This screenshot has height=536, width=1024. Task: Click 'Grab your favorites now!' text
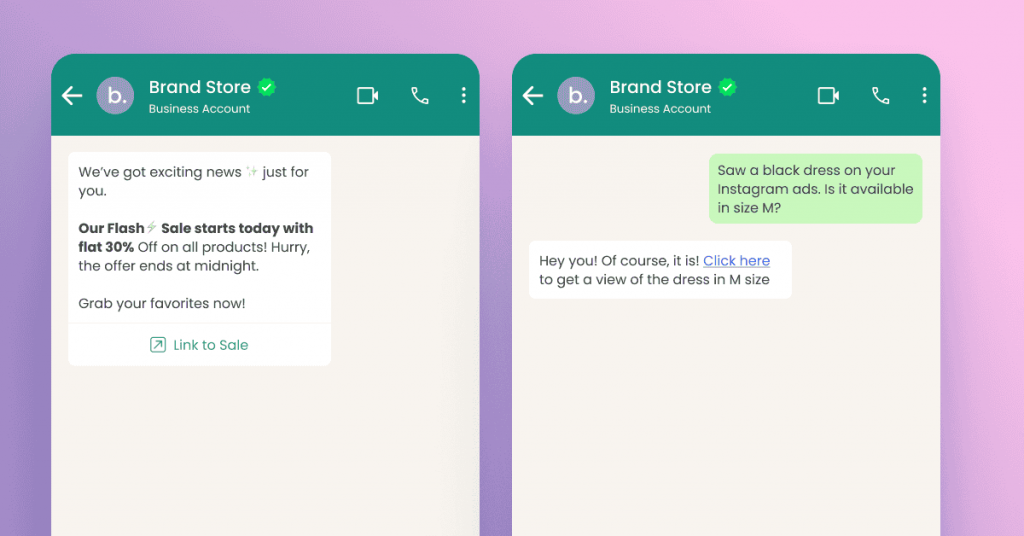point(162,304)
